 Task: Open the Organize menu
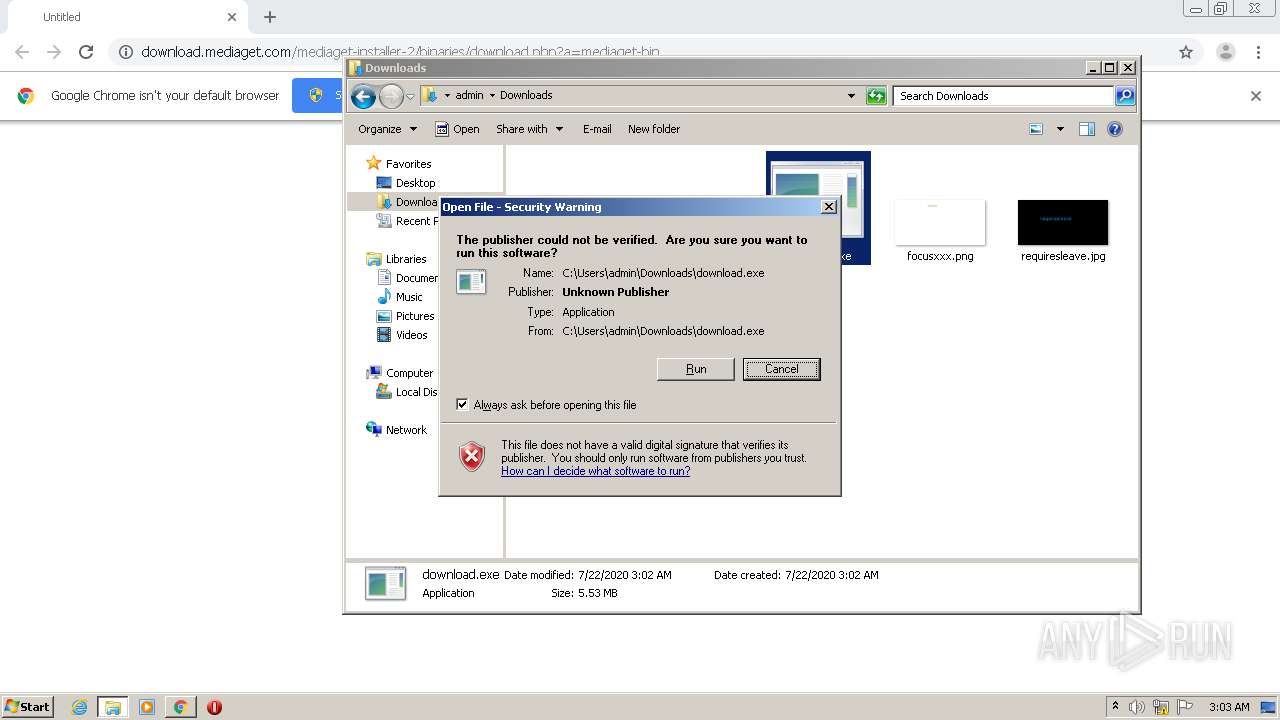click(x=387, y=129)
